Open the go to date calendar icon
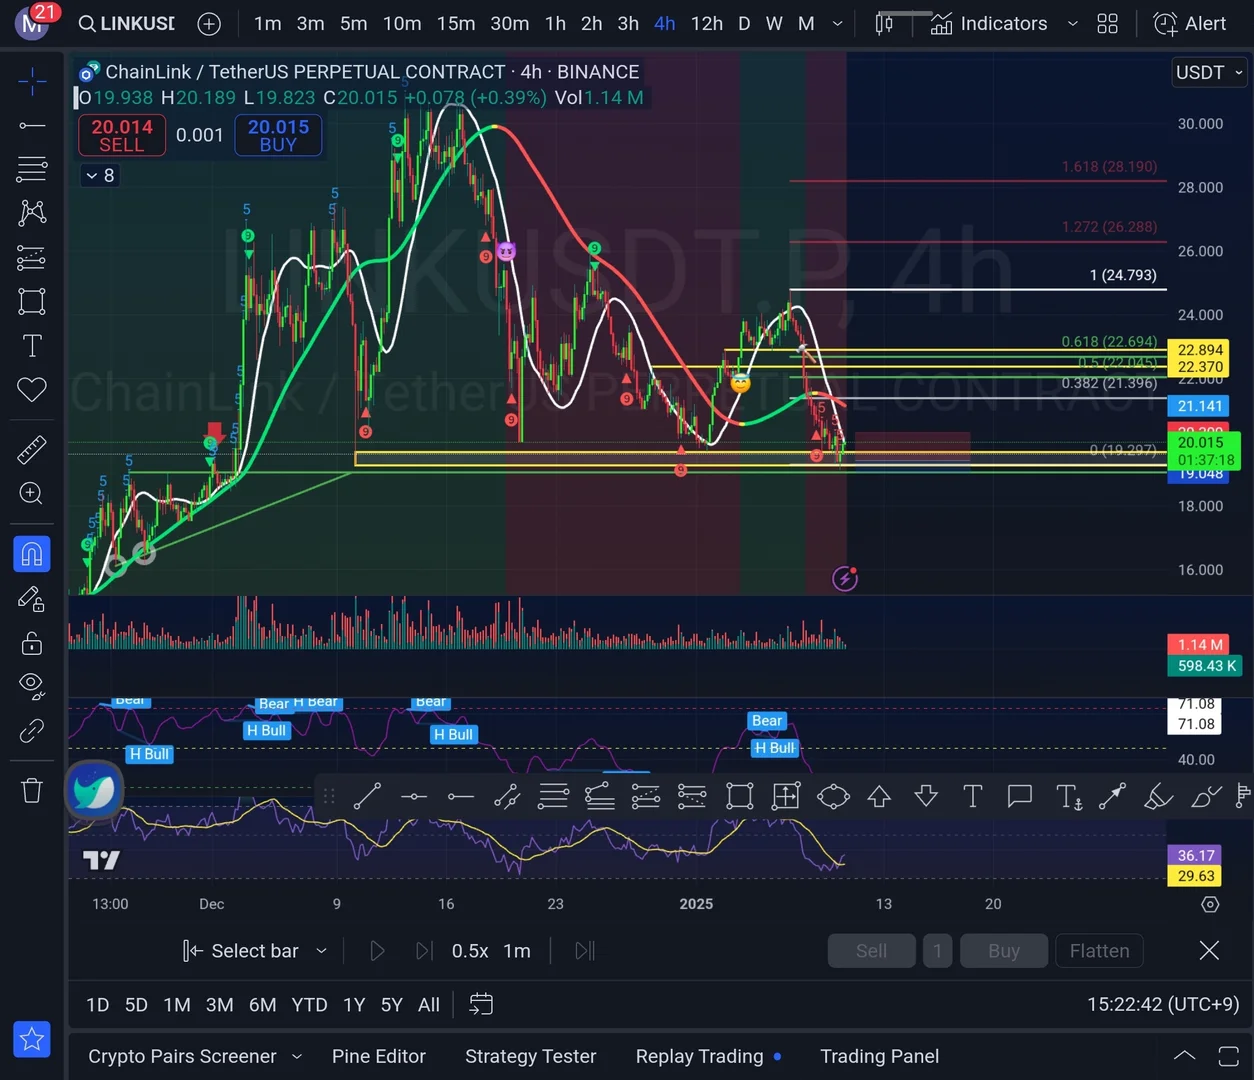Viewport: 1254px width, 1080px height. pos(481,1004)
